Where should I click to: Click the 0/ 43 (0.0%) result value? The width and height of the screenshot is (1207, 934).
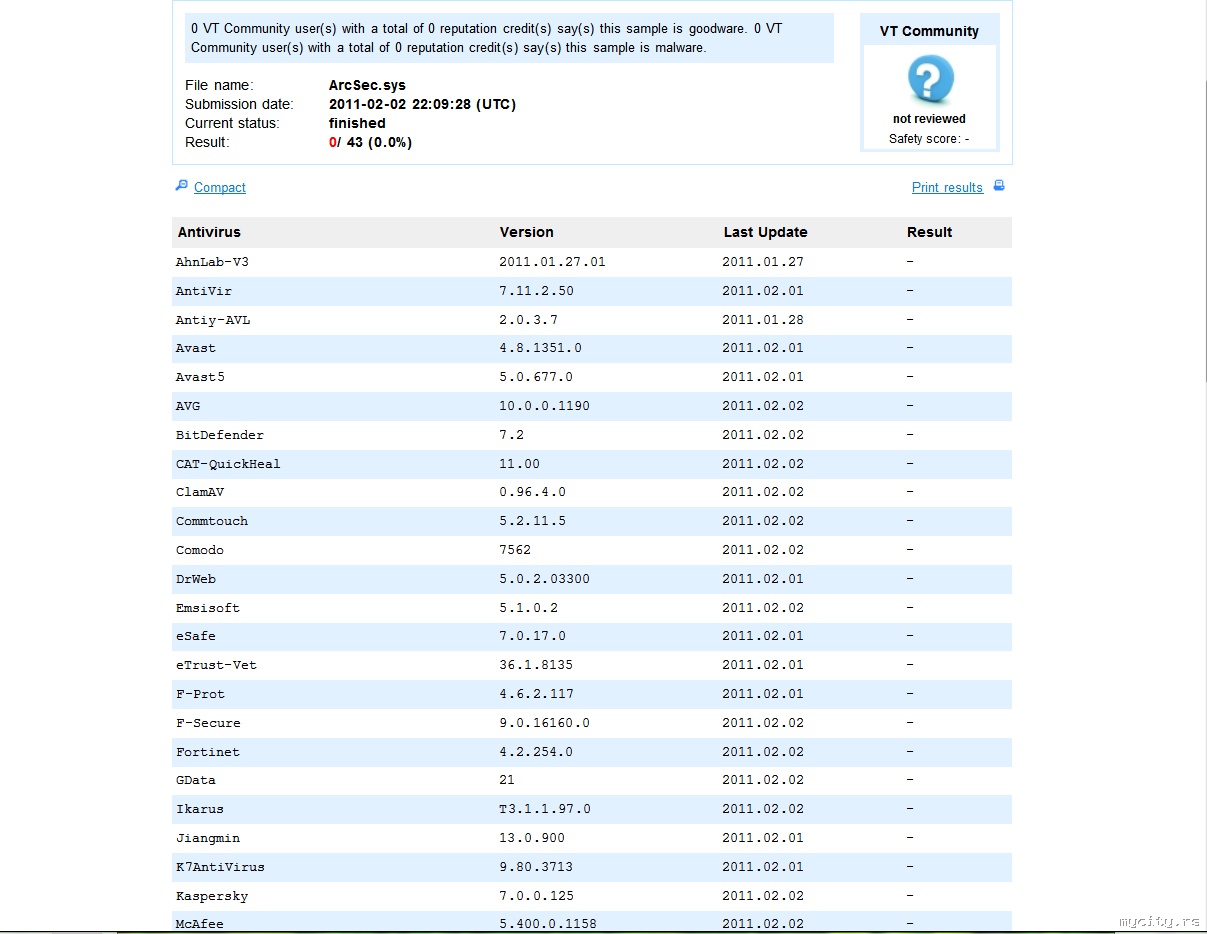(370, 142)
